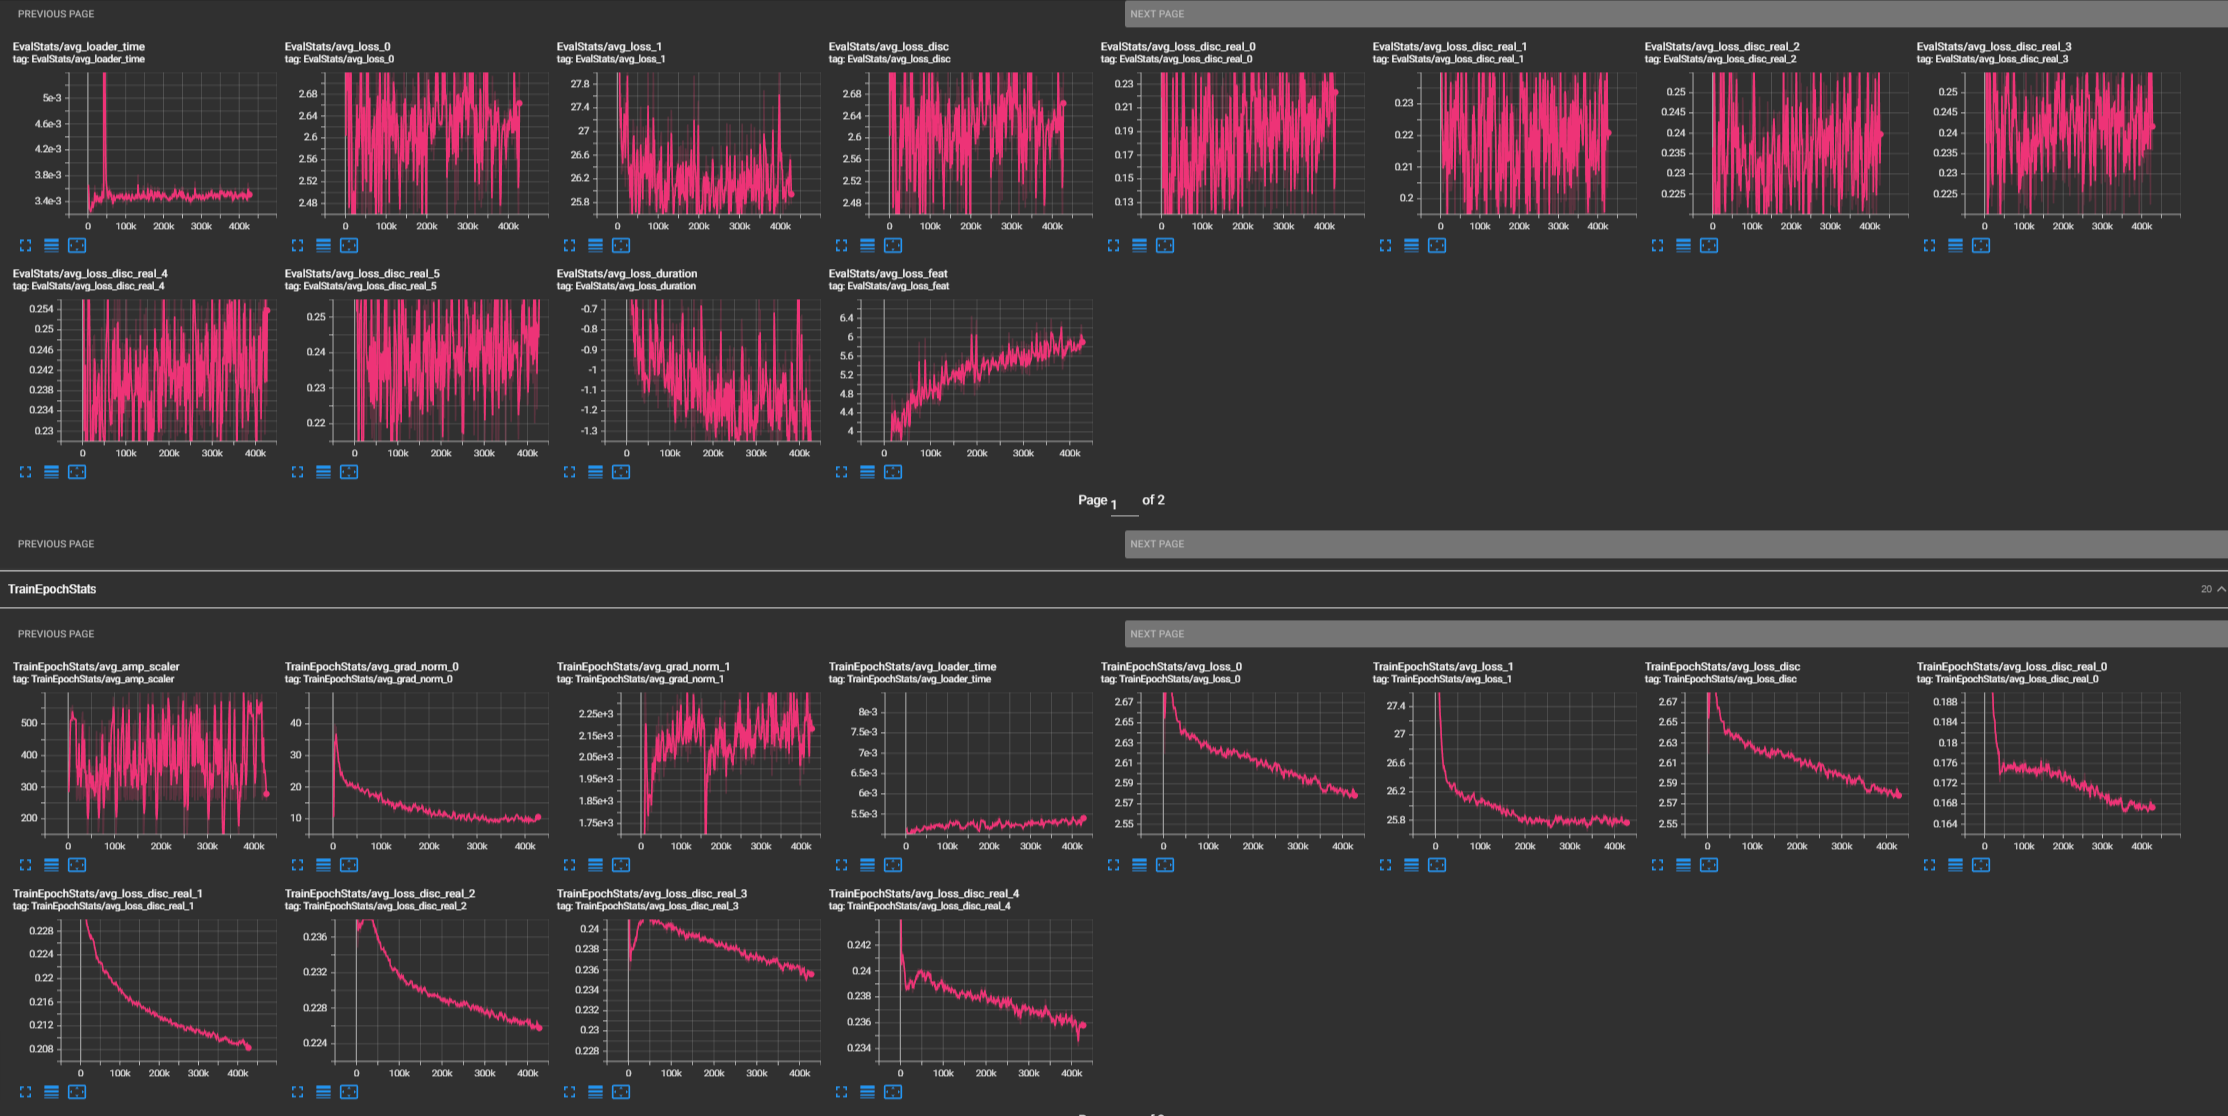Viewport: 2228px width, 1116px height.
Task: Expand TrainEpochStats/avg_loss_disc_real_4 chart size
Action: [841, 1092]
